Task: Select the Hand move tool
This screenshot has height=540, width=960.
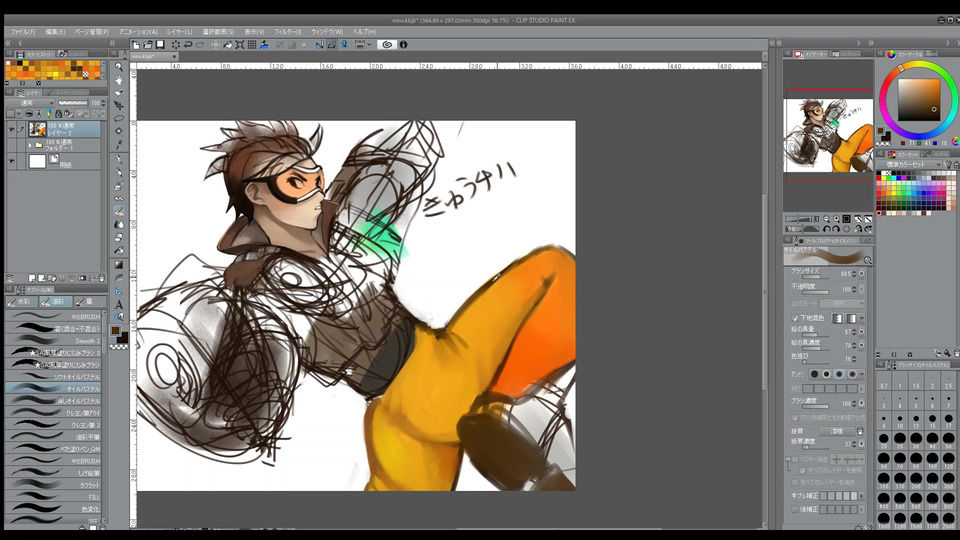Action: click(x=119, y=80)
